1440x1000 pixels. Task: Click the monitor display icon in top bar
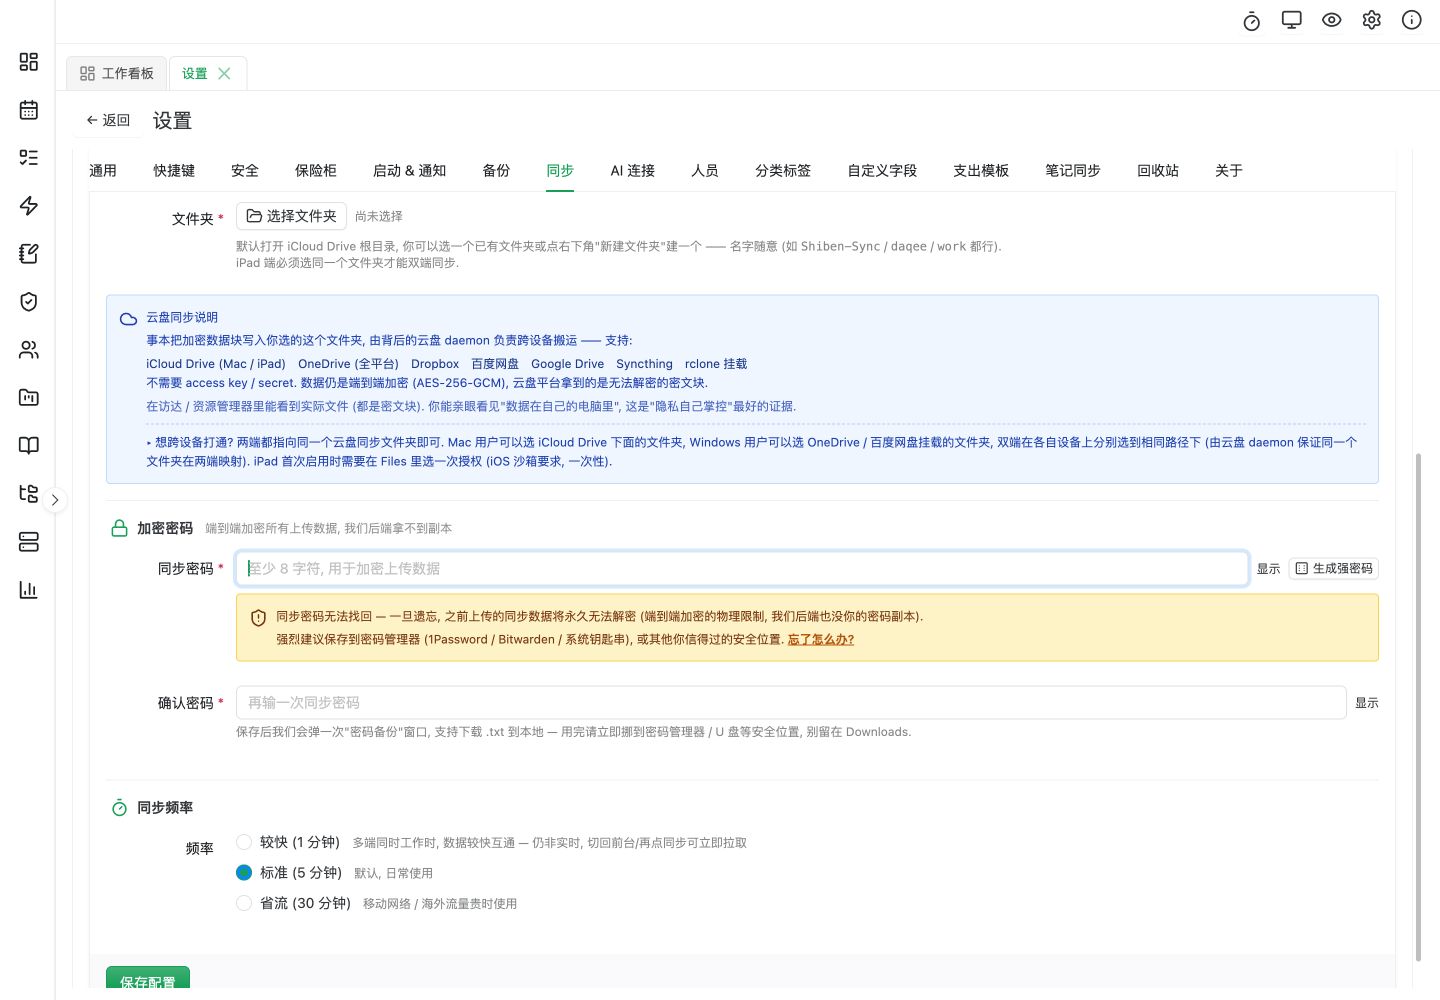(1292, 20)
